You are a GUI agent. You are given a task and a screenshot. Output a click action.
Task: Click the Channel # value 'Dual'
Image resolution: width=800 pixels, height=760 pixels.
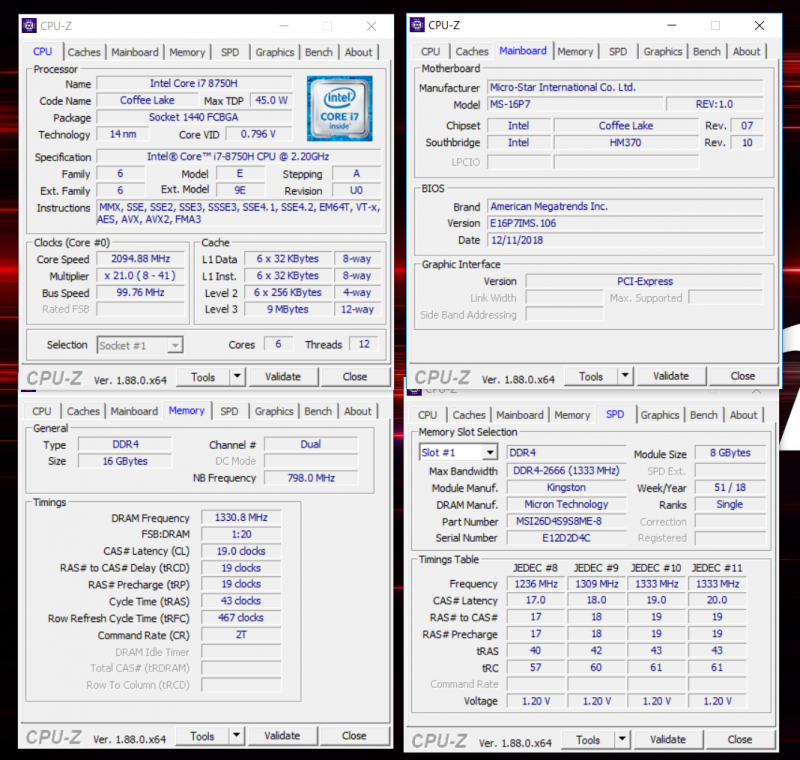pos(311,444)
